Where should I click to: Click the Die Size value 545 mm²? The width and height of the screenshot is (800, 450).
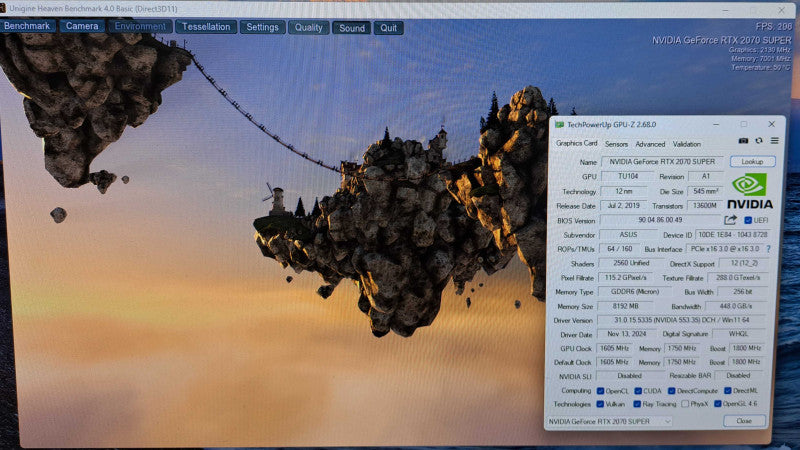705,191
